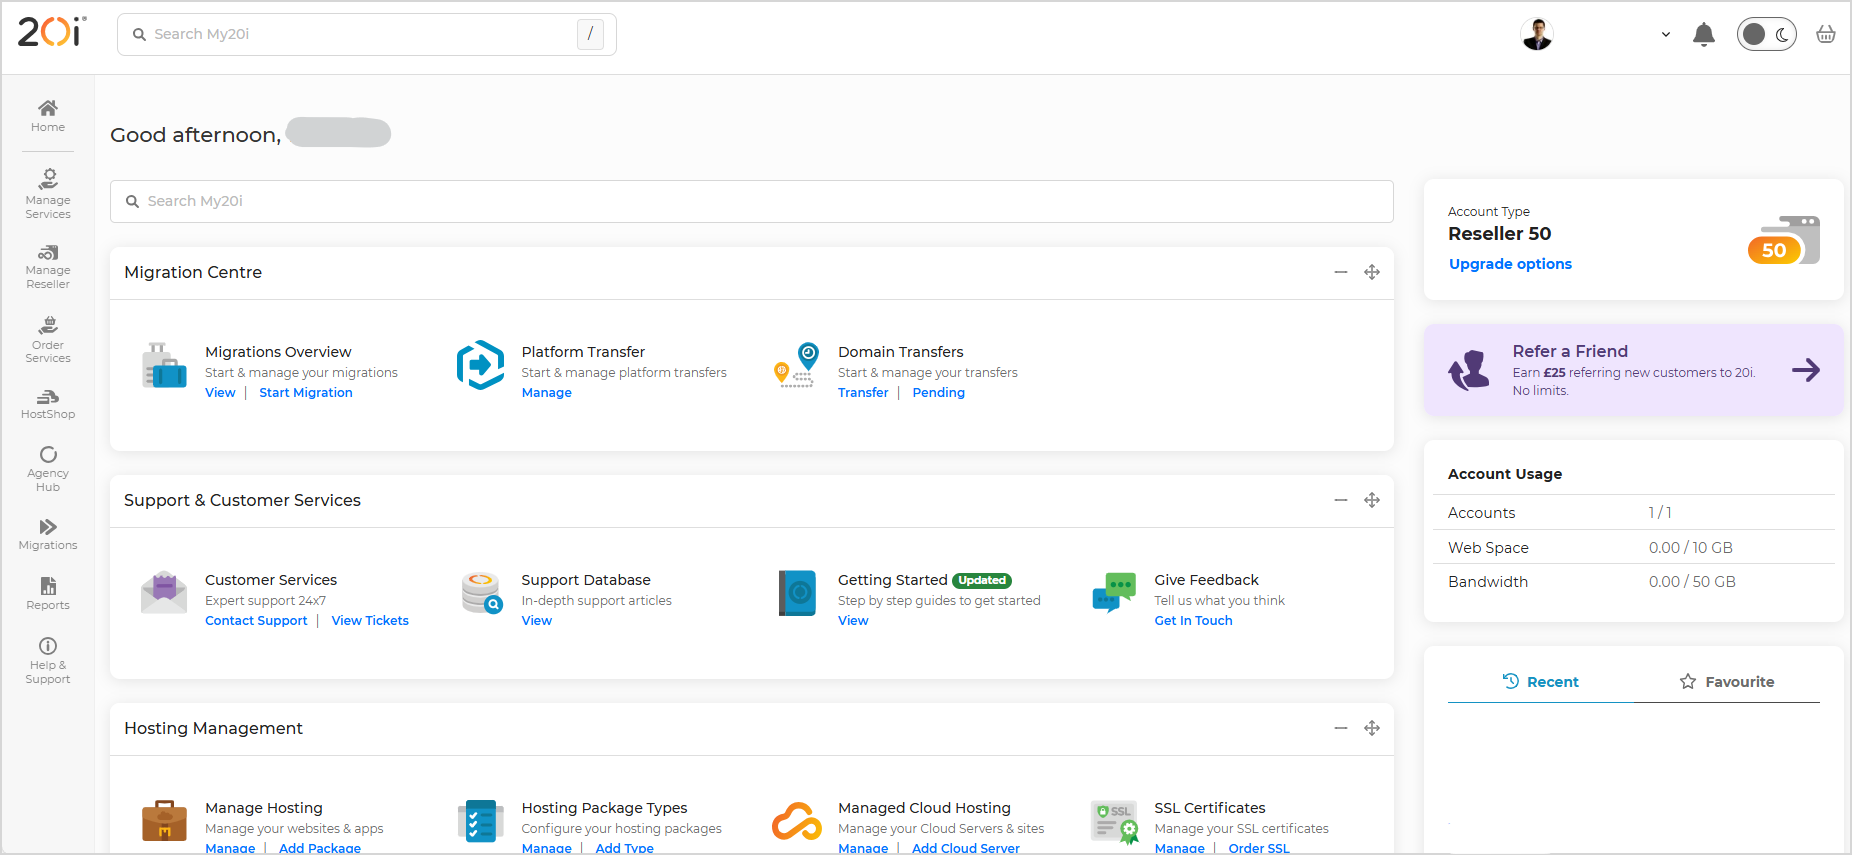Switch to the Recent tab

[x=1540, y=682]
